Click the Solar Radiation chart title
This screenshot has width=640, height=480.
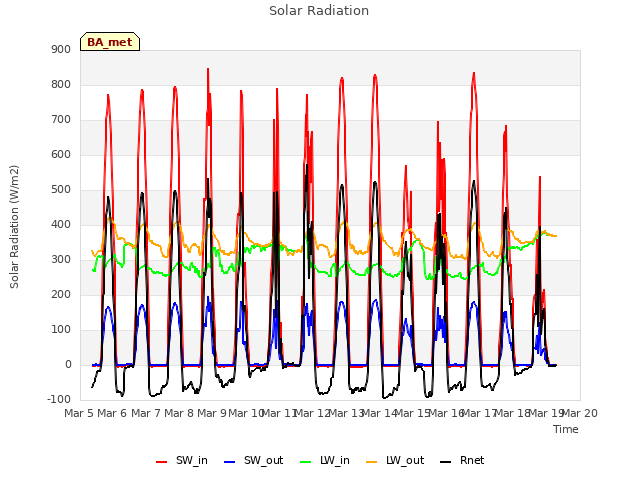319,11
